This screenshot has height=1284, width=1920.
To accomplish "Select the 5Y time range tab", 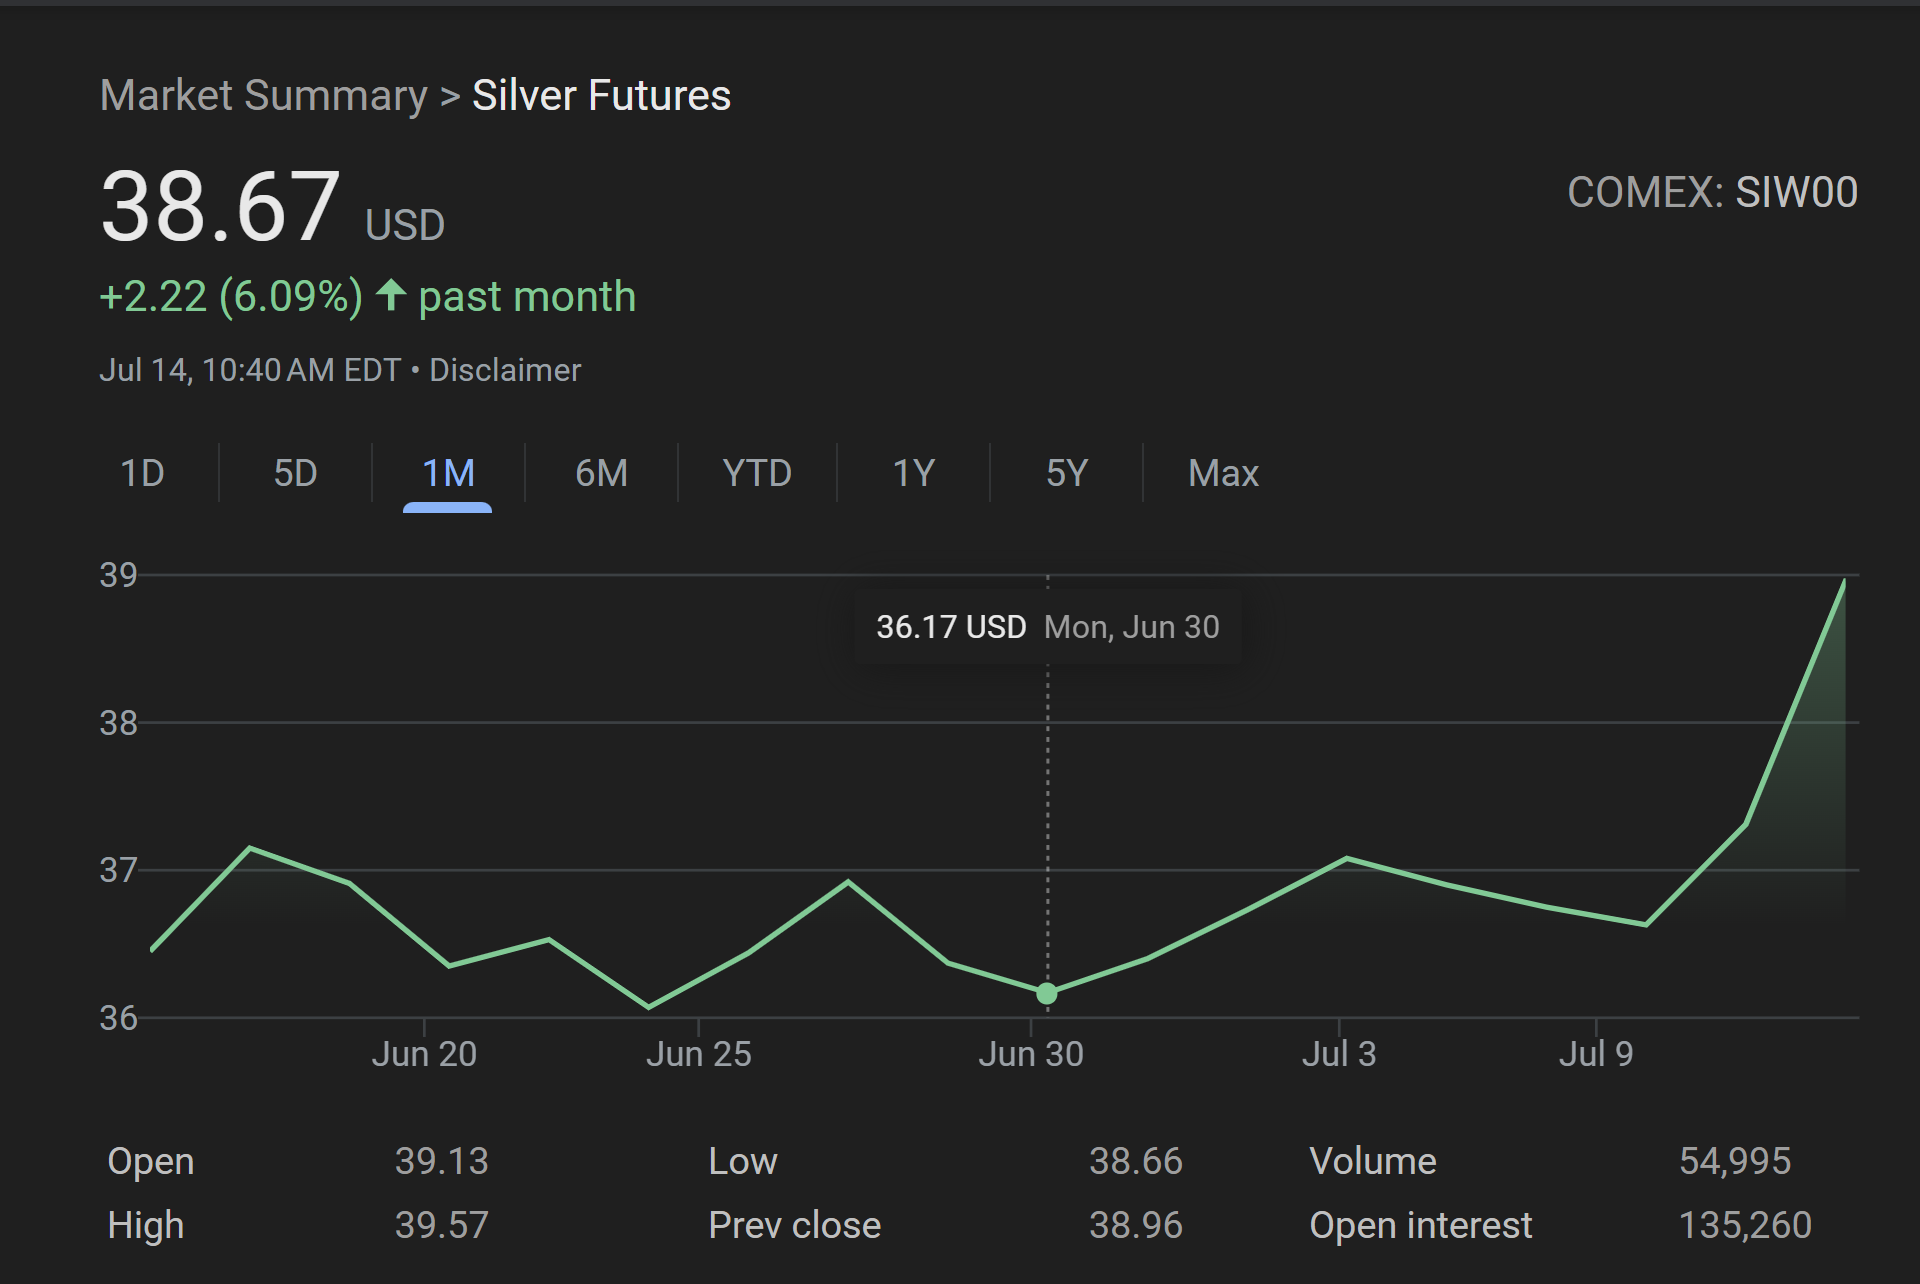I will click(x=1066, y=473).
